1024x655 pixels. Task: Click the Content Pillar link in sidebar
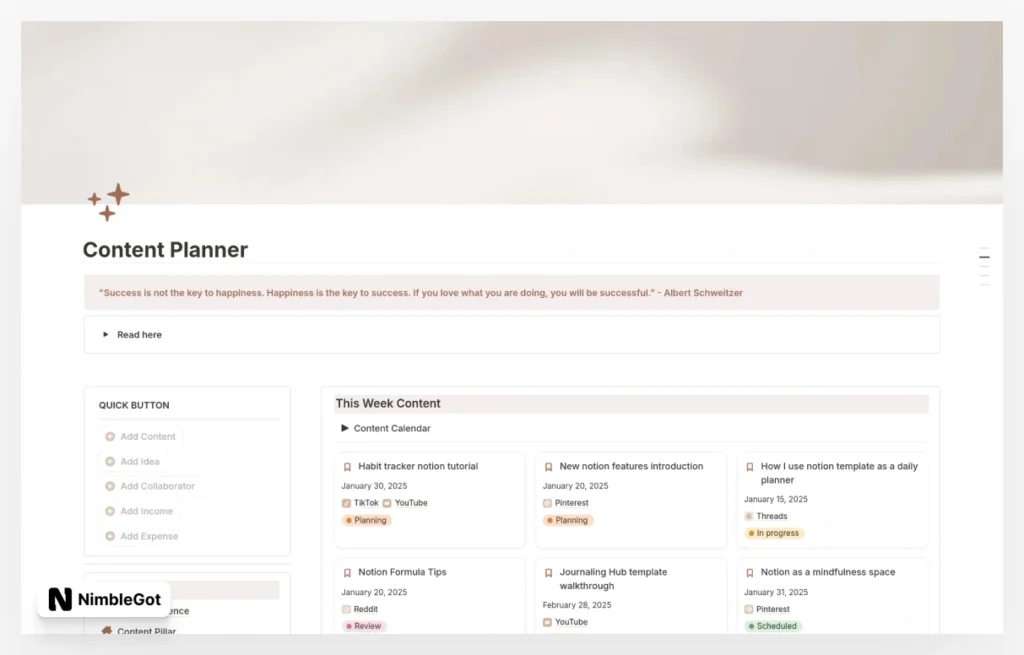(146, 631)
